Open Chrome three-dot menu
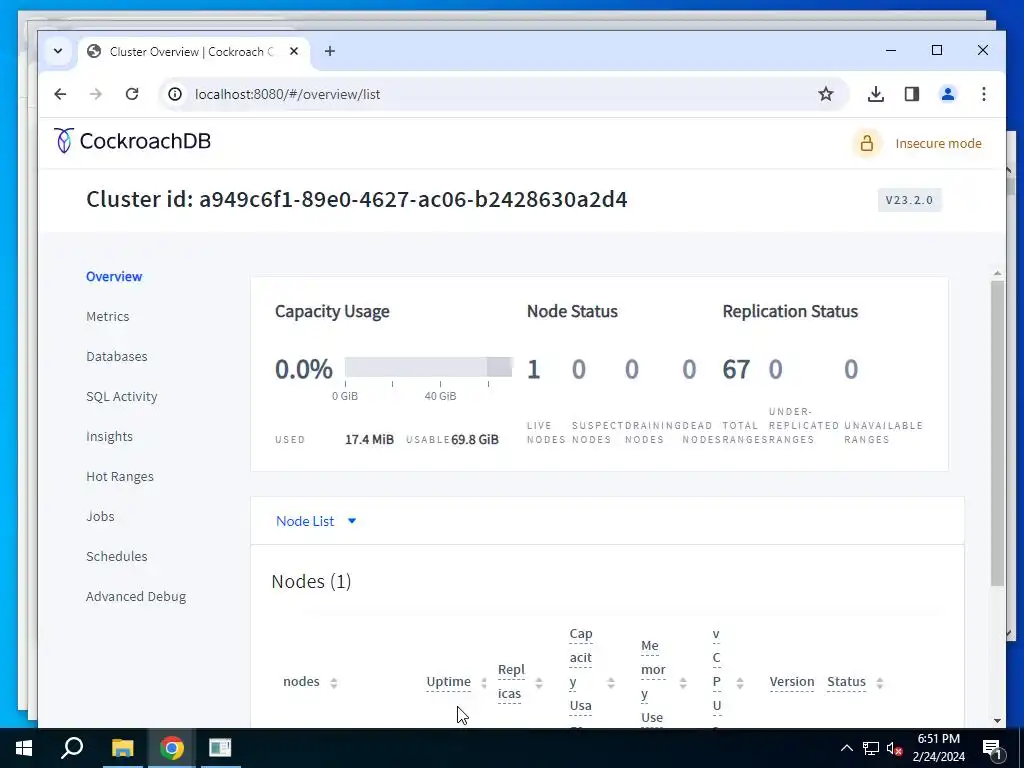This screenshot has height=768, width=1024. pyautogui.click(x=984, y=94)
